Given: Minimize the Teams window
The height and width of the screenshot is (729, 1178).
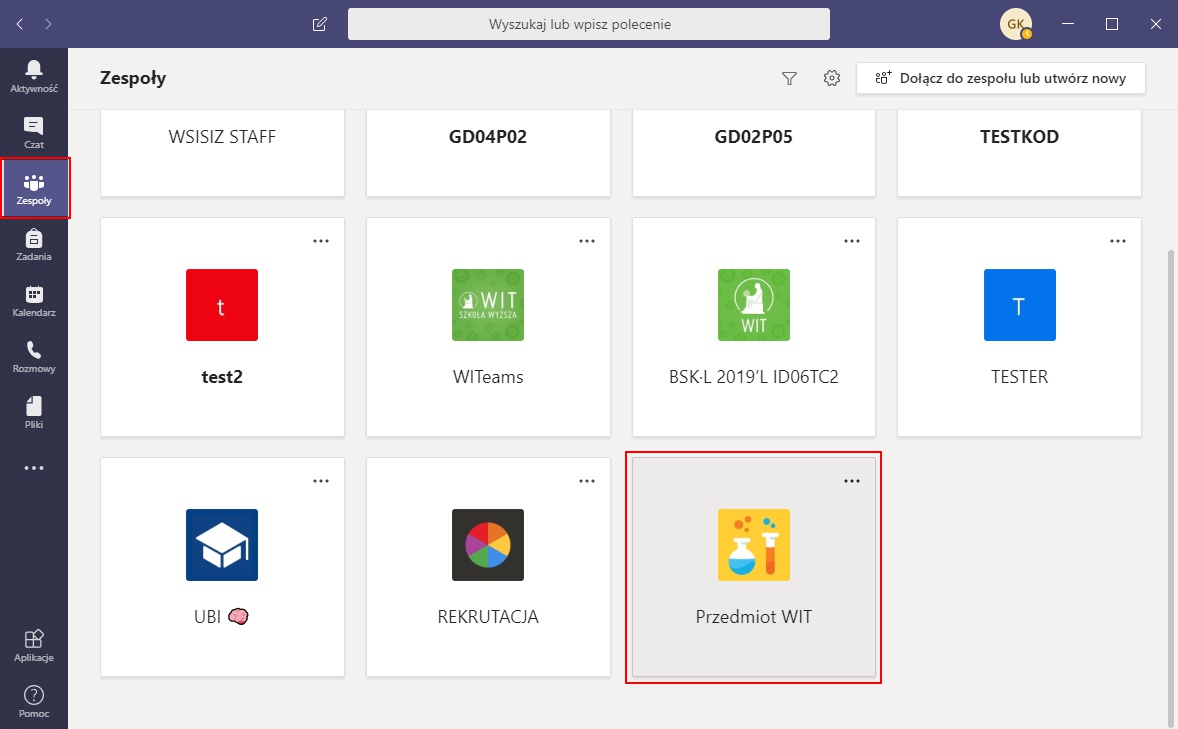Looking at the screenshot, I should pyautogui.click(x=1068, y=24).
